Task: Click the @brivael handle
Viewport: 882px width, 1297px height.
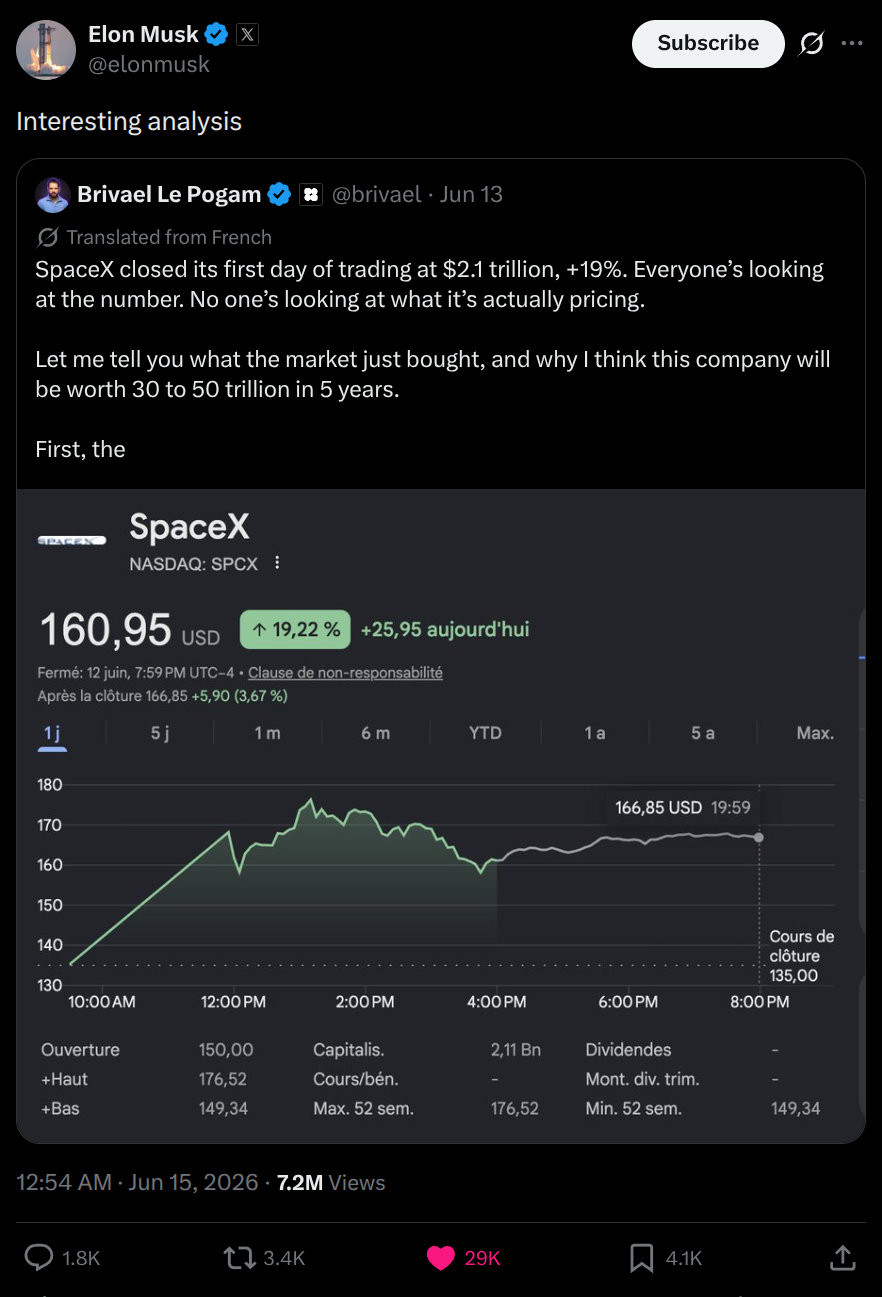Action: pyautogui.click(x=376, y=194)
